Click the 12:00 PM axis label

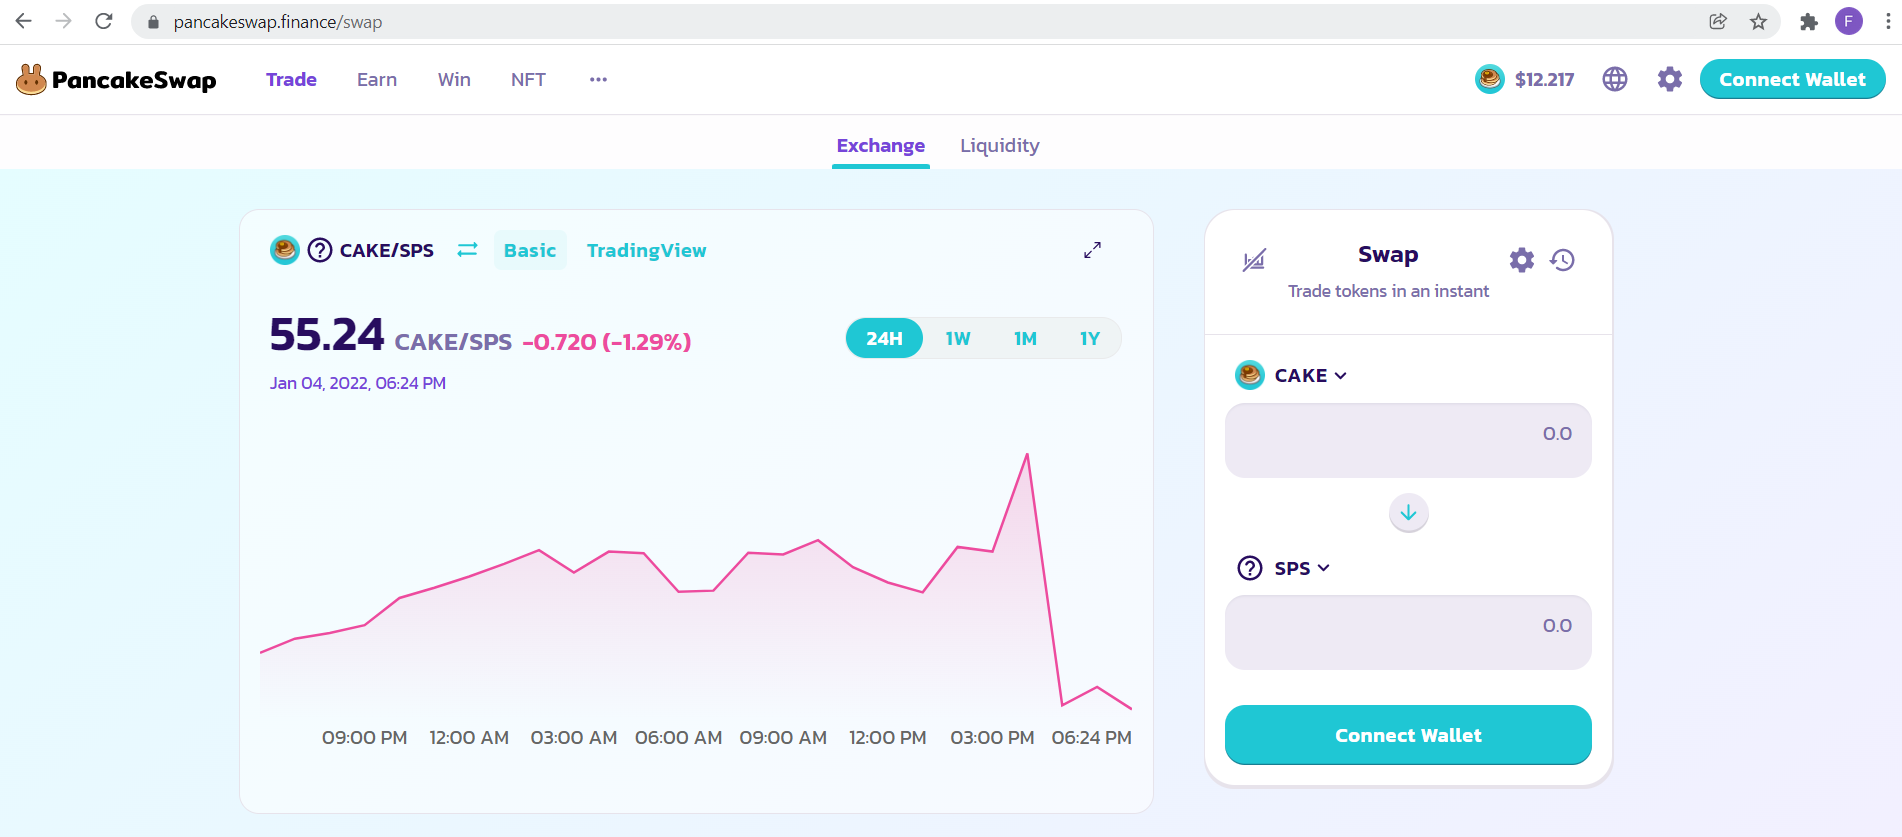[888, 738]
